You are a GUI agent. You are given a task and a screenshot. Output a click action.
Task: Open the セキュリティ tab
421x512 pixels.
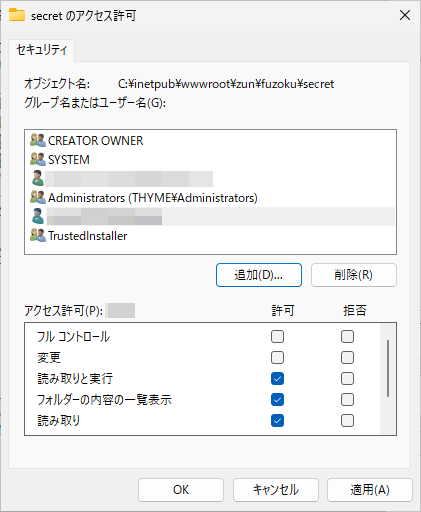42,50
